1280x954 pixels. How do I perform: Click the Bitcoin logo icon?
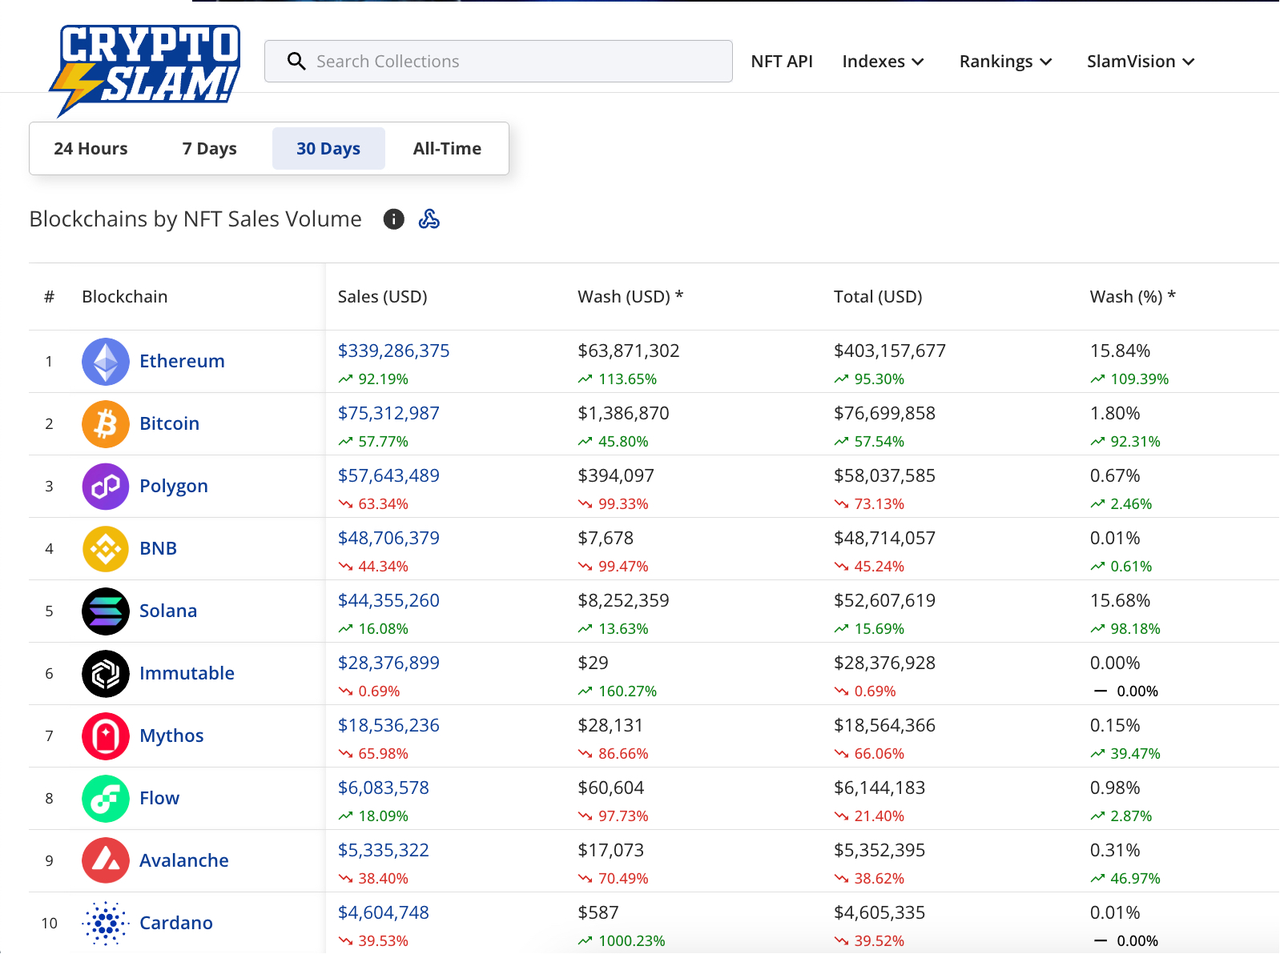point(105,424)
